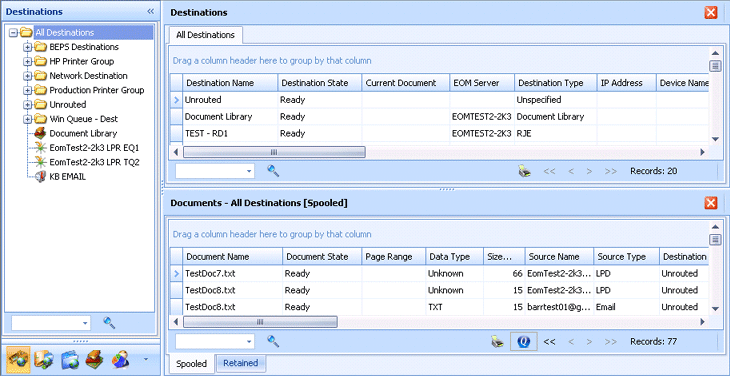Open navigation bar overflow dropdown arrow
The height and width of the screenshot is (376, 730).
click(147, 359)
